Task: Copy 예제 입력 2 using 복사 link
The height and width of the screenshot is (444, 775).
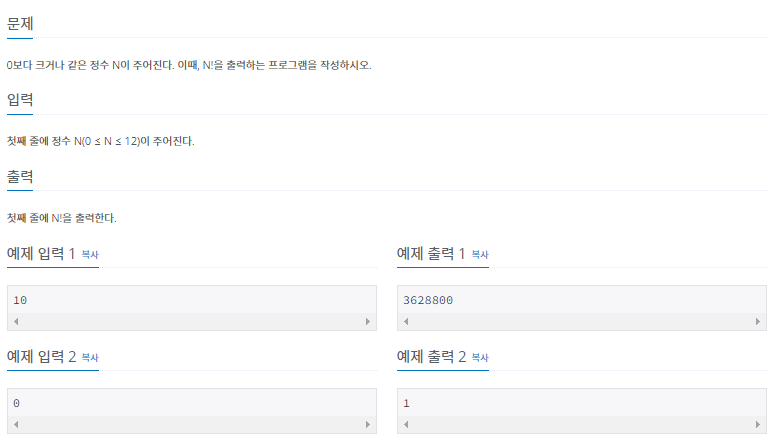Action: tap(90, 357)
